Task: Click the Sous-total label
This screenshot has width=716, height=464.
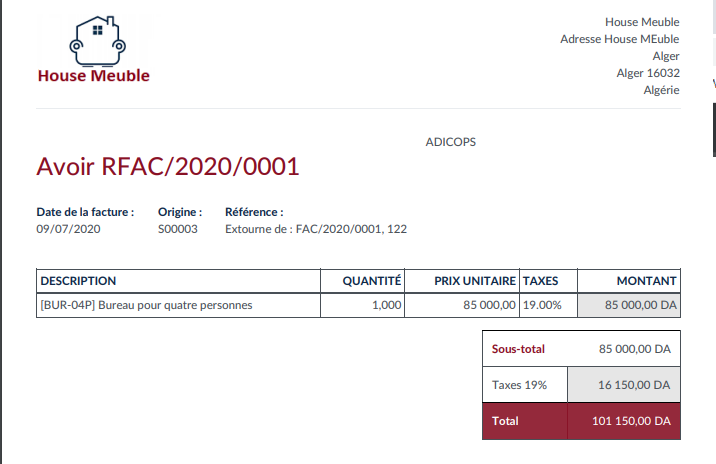Action: click(x=518, y=349)
